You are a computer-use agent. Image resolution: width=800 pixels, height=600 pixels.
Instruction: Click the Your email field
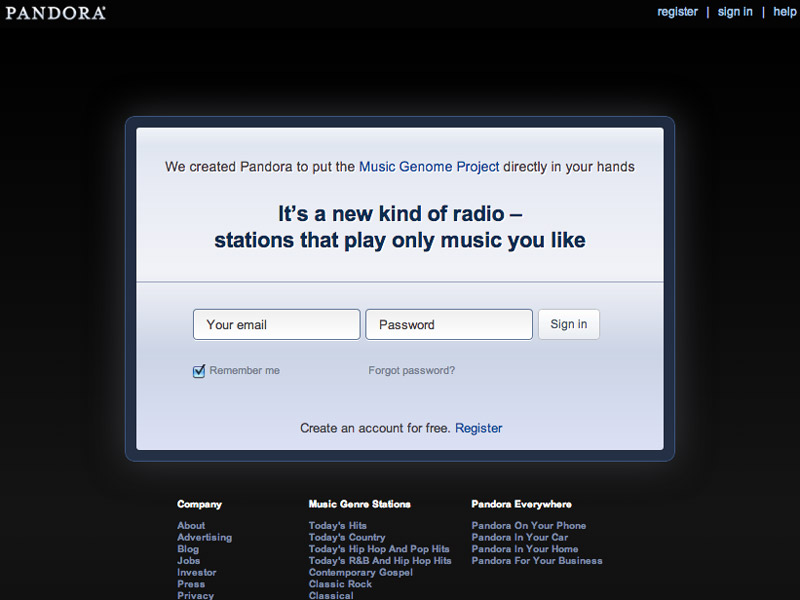277,324
